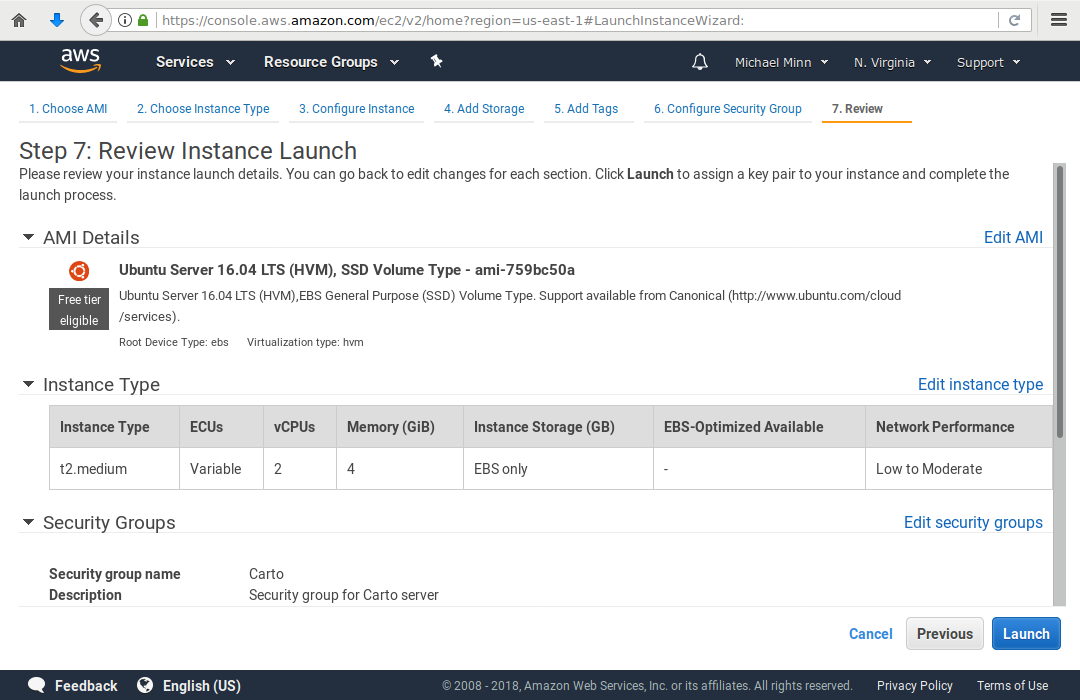This screenshot has height=700, width=1080.
Task: Collapse the Instance Type section
Action: pos(28,385)
